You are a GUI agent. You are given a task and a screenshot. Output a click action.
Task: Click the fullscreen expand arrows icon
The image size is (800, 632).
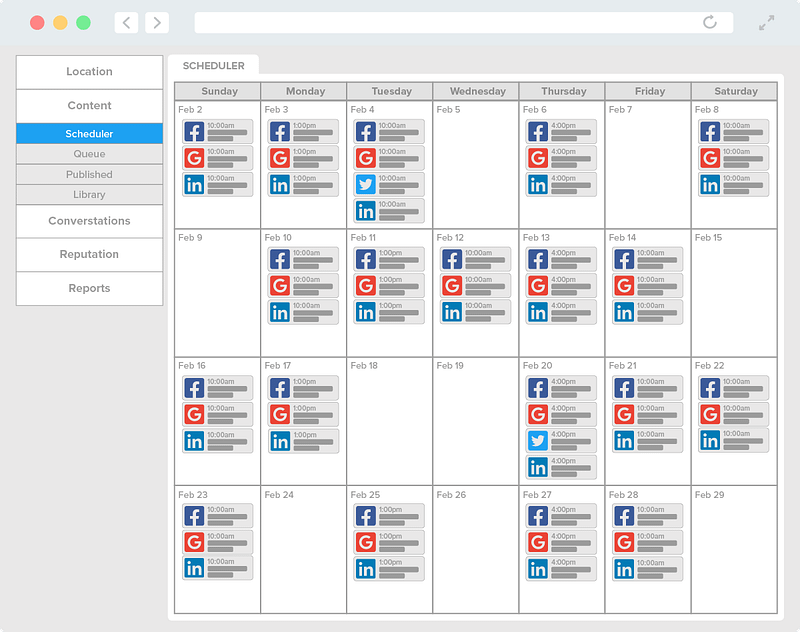click(x=767, y=22)
